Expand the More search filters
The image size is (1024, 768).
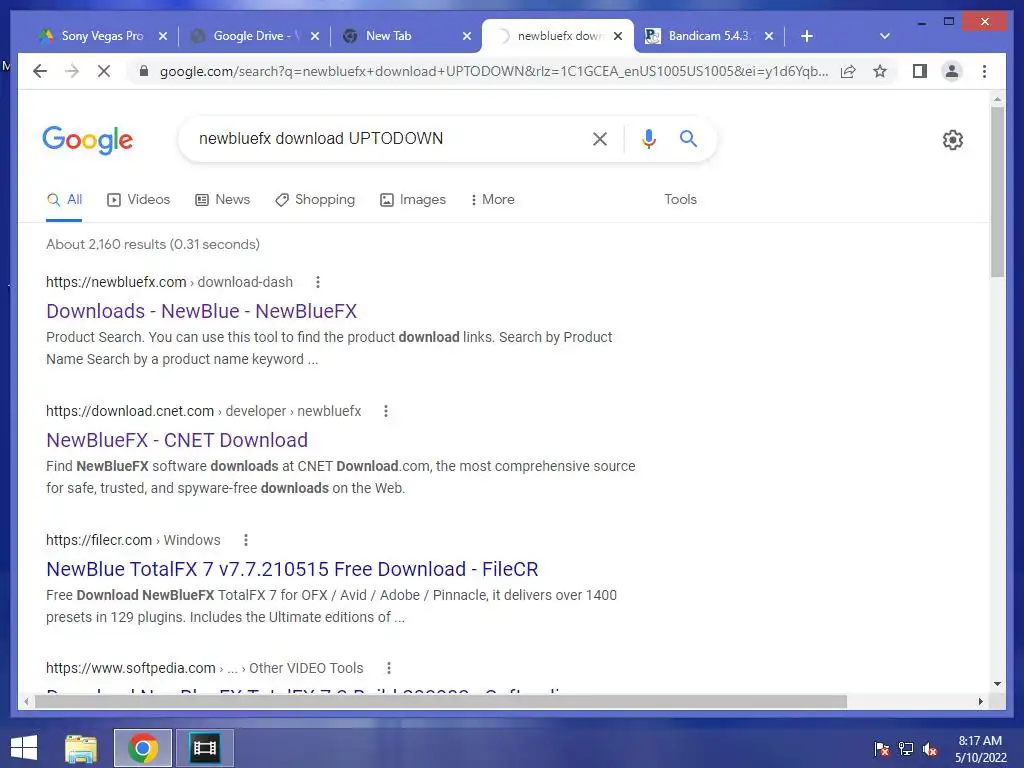coord(492,199)
